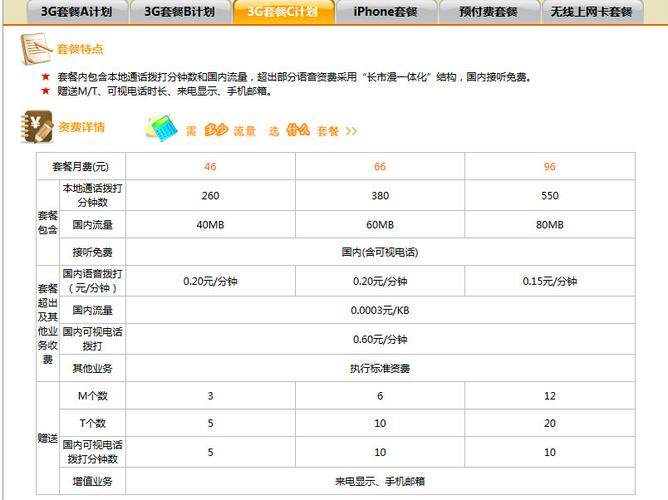Switch to the 预付费套餐 tab
The width and height of the screenshot is (668, 500).
coord(489,11)
